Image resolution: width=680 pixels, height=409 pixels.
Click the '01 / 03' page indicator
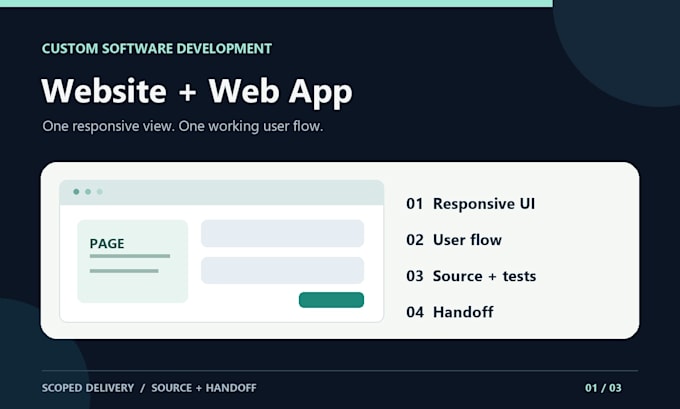[x=603, y=388]
